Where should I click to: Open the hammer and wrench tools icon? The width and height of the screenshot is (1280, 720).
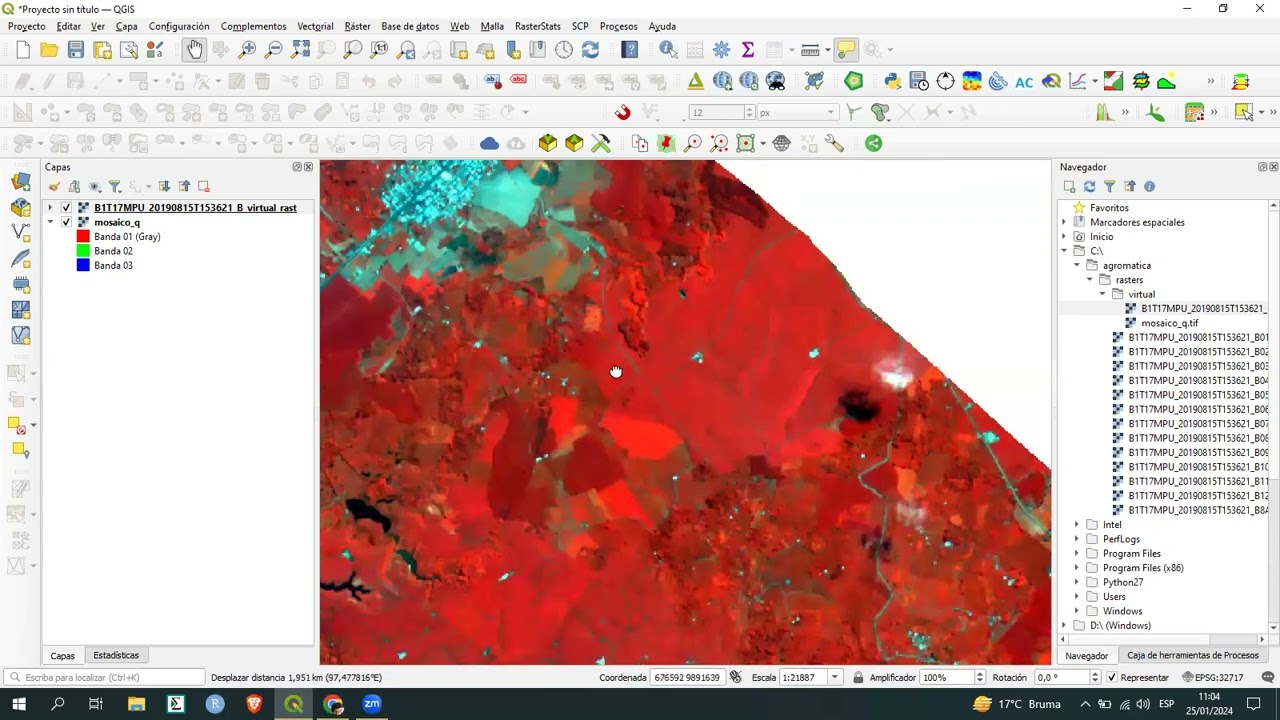tap(600, 143)
